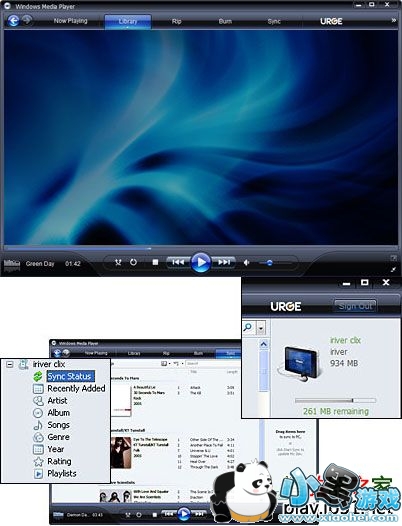Switch to compact mode via corner arrow

(393, 269)
